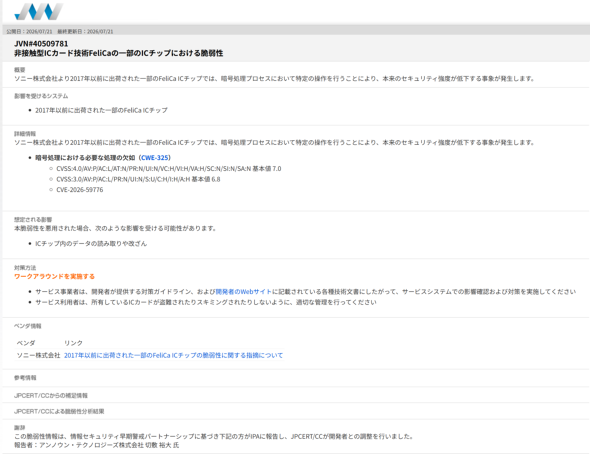Click the CVE-2026-59776 identifier text

coord(79,190)
